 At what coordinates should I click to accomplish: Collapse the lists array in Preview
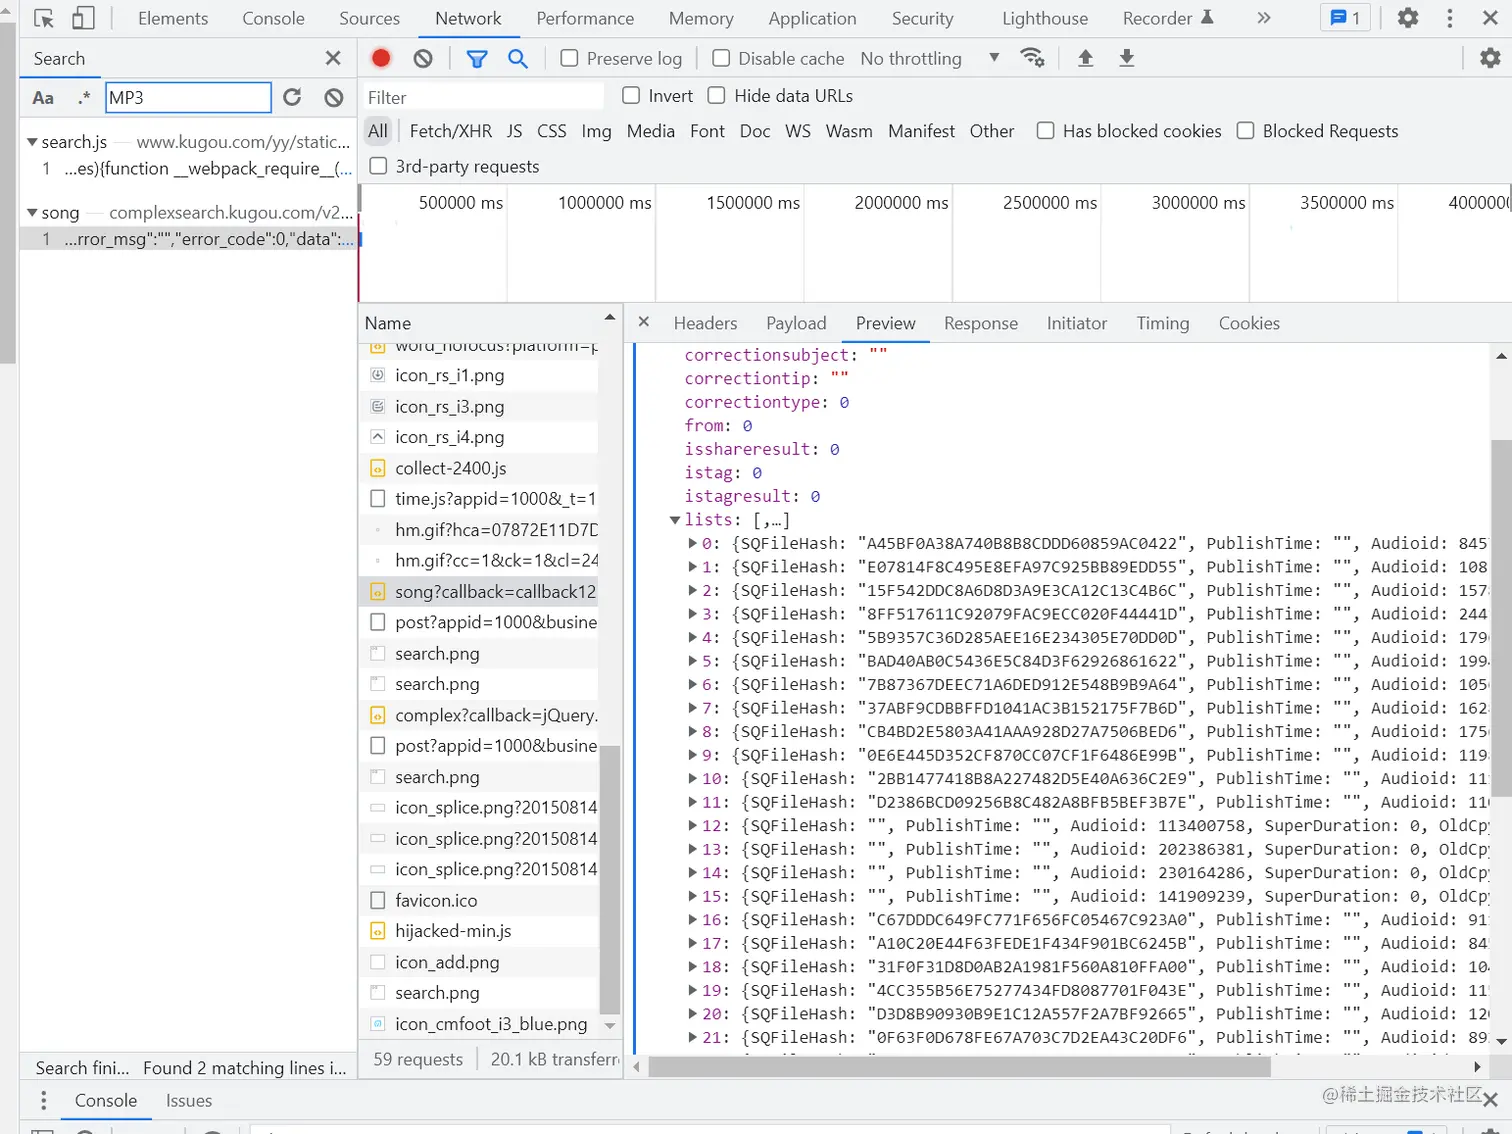(x=675, y=520)
